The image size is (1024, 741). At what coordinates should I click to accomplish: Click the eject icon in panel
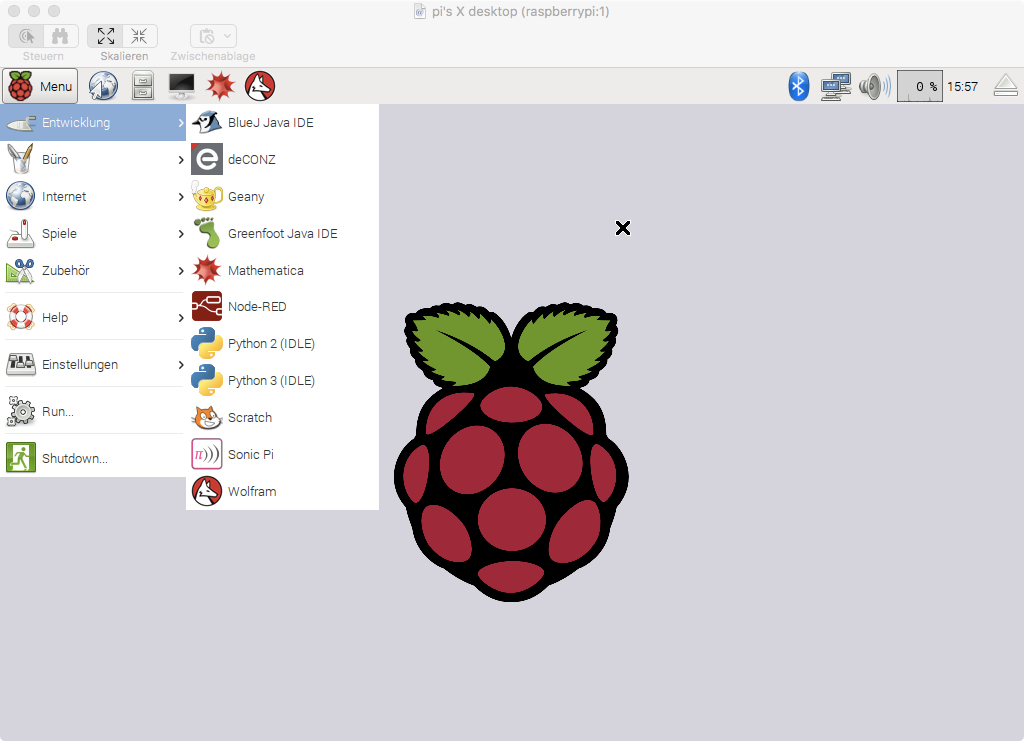pyautogui.click(x=1005, y=86)
